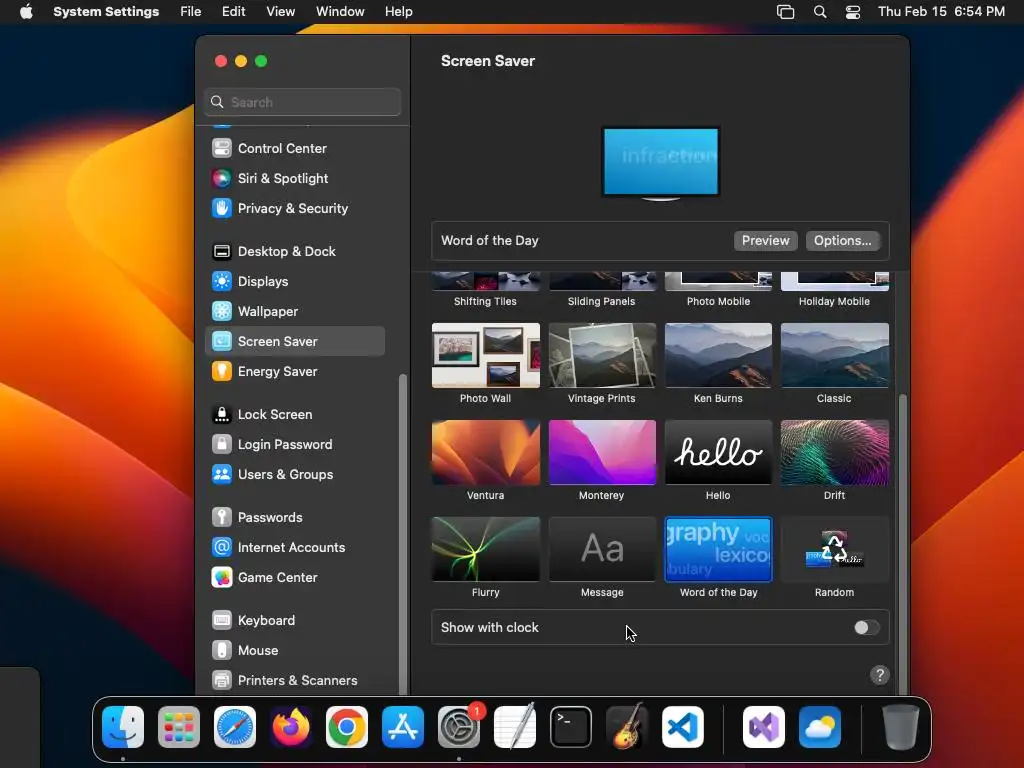1024x768 pixels.
Task: Select the Photo Mobile screen saver
Action: (x=718, y=289)
